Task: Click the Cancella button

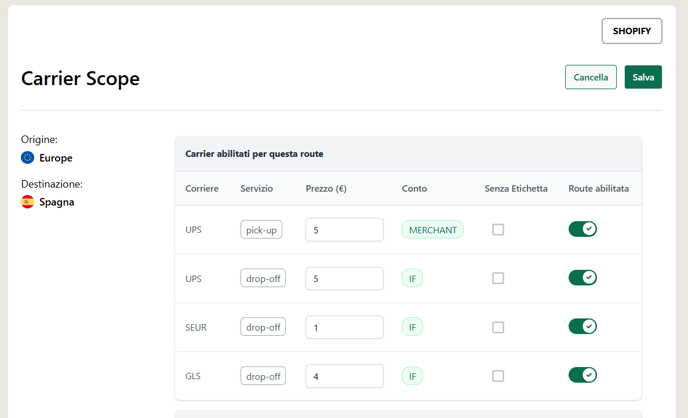Action: click(x=591, y=77)
